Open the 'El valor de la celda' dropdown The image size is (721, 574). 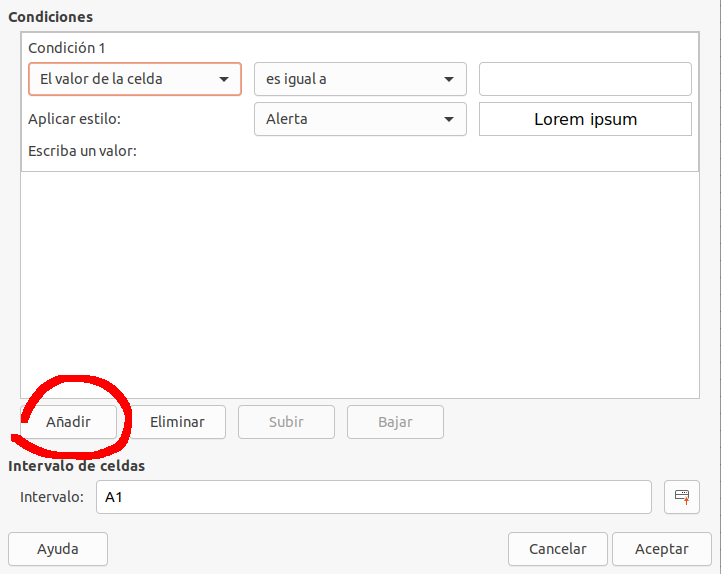tap(135, 79)
